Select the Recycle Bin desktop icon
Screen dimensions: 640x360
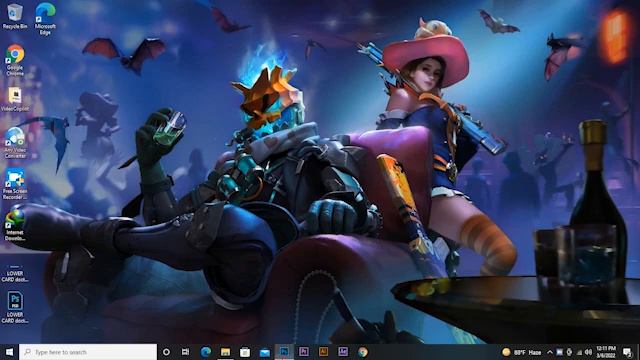click(x=15, y=16)
